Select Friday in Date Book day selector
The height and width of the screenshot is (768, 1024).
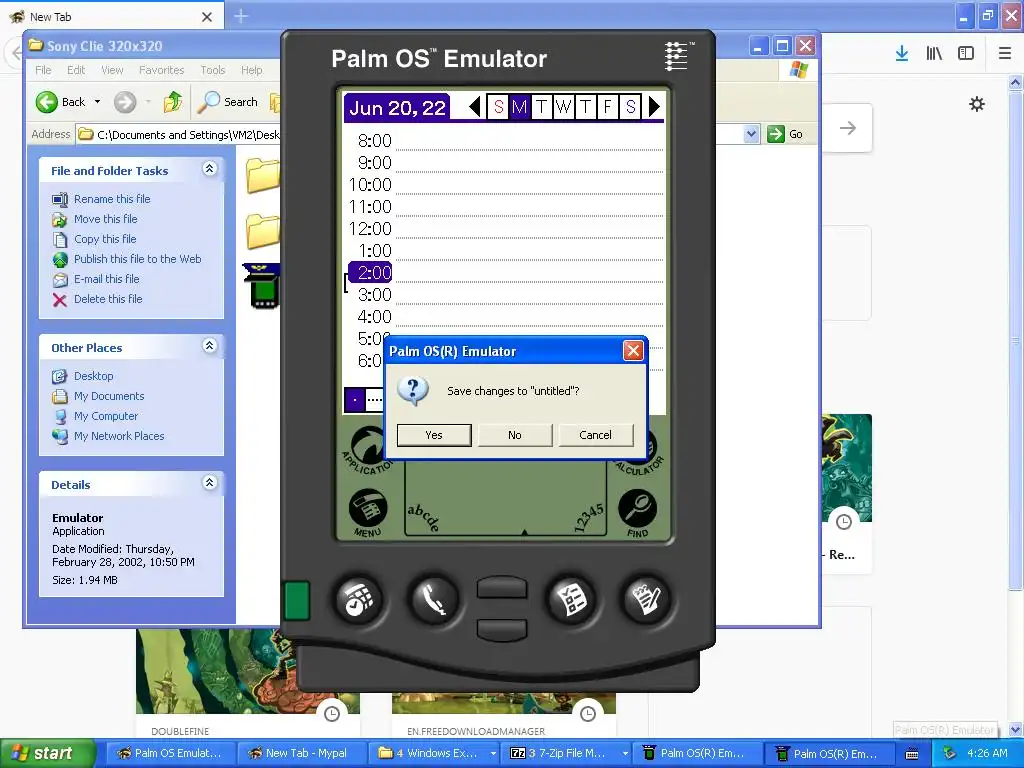tap(607, 106)
